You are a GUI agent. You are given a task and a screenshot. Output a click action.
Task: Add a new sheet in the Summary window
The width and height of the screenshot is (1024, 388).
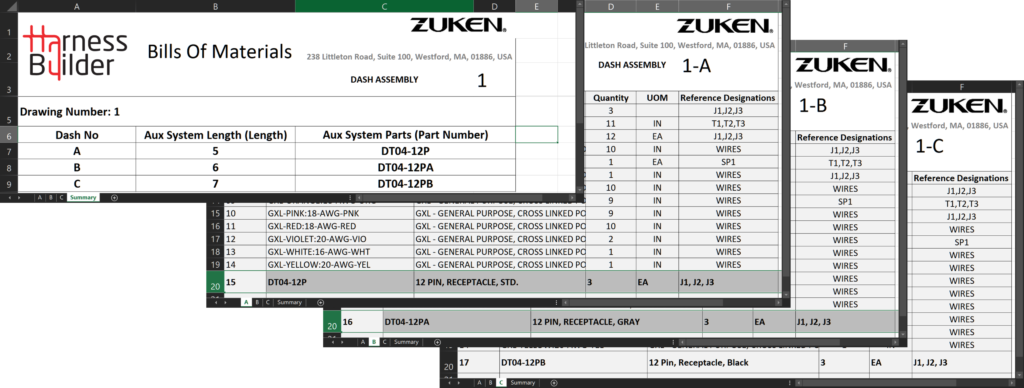tap(114, 197)
